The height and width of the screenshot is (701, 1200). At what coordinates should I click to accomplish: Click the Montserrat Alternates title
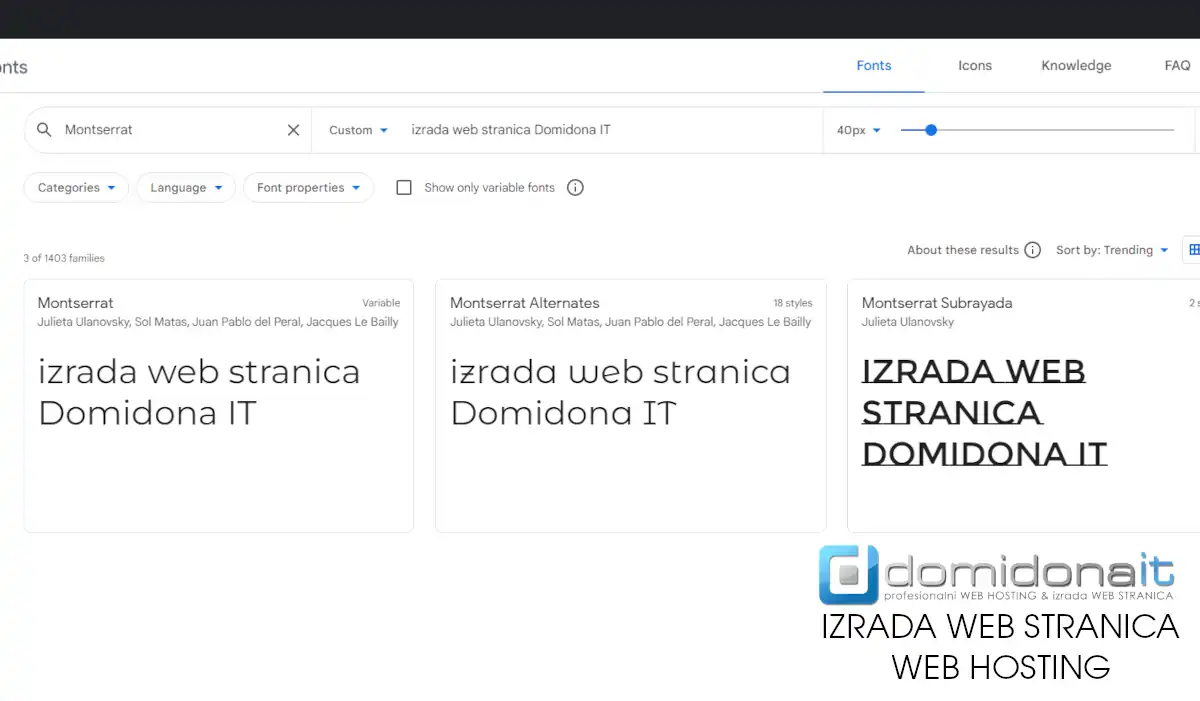click(x=525, y=303)
